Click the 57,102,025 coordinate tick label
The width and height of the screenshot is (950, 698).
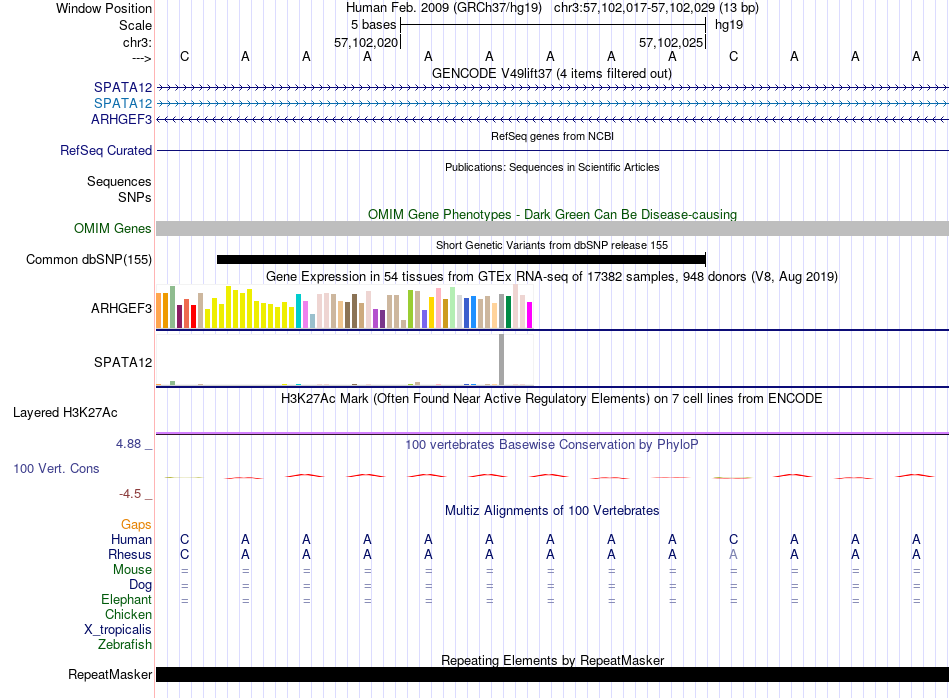pyautogui.click(x=671, y=42)
